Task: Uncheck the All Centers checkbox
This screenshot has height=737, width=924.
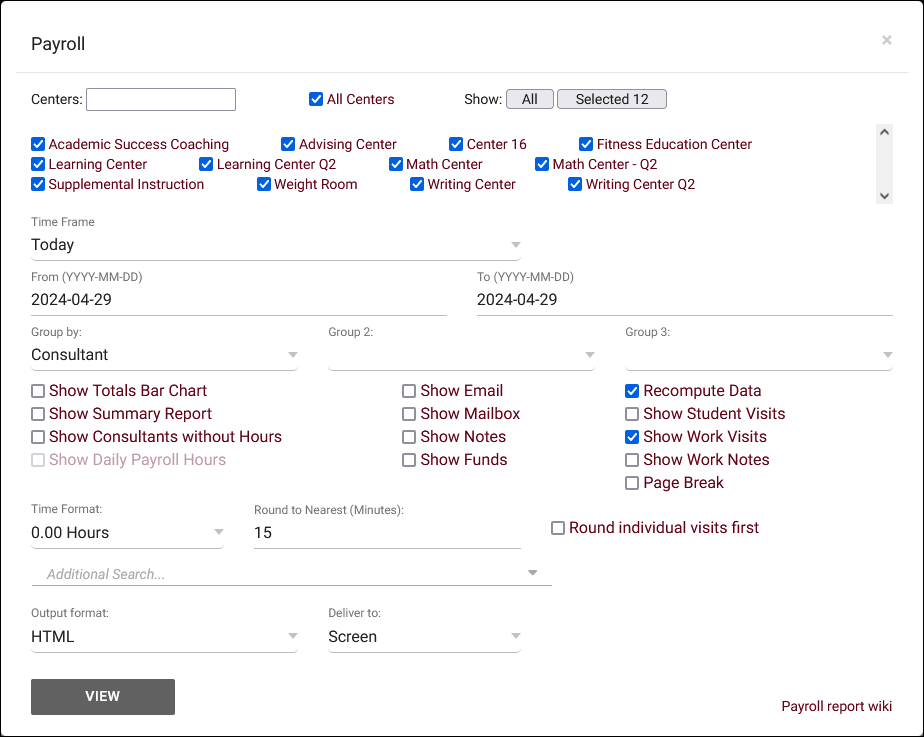Action: tap(316, 99)
